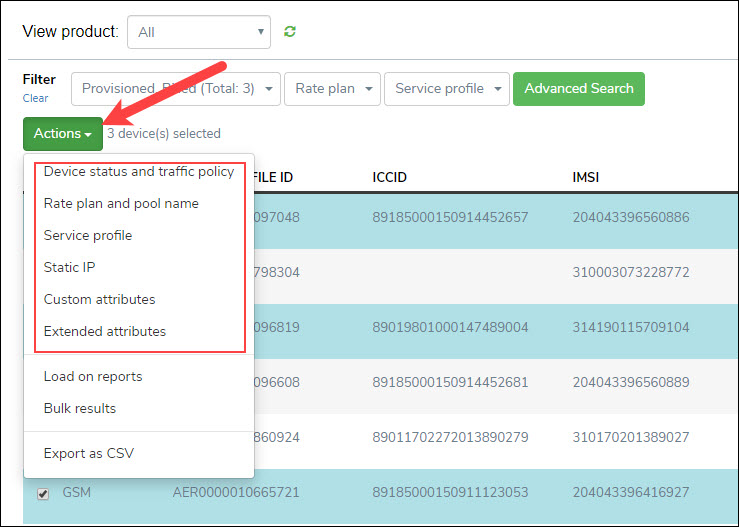Click the GSM cell in last row
Image resolution: width=739 pixels, height=527 pixels.
pos(76,493)
